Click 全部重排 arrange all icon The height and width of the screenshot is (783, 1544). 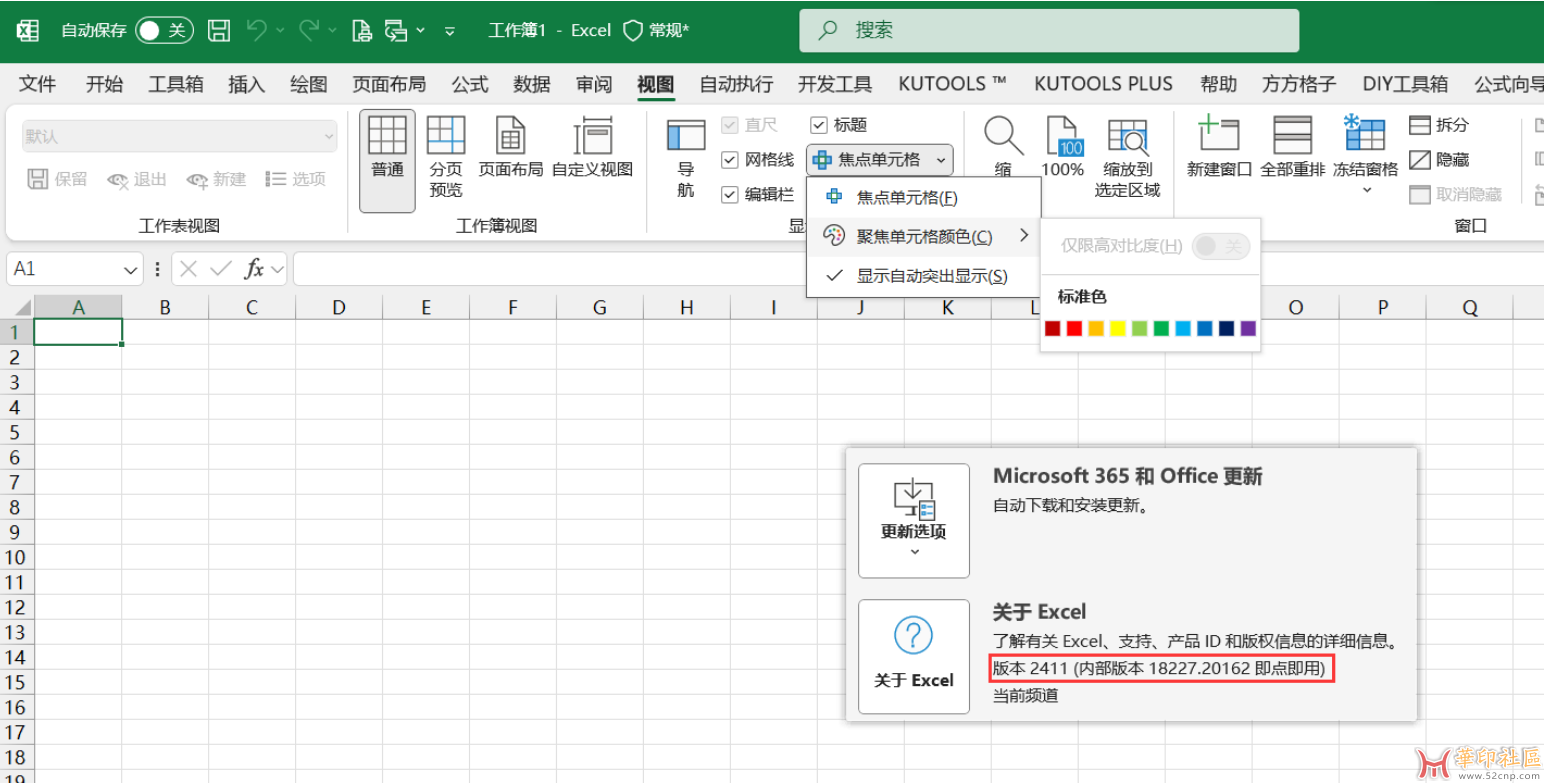[x=1293, y=135]
